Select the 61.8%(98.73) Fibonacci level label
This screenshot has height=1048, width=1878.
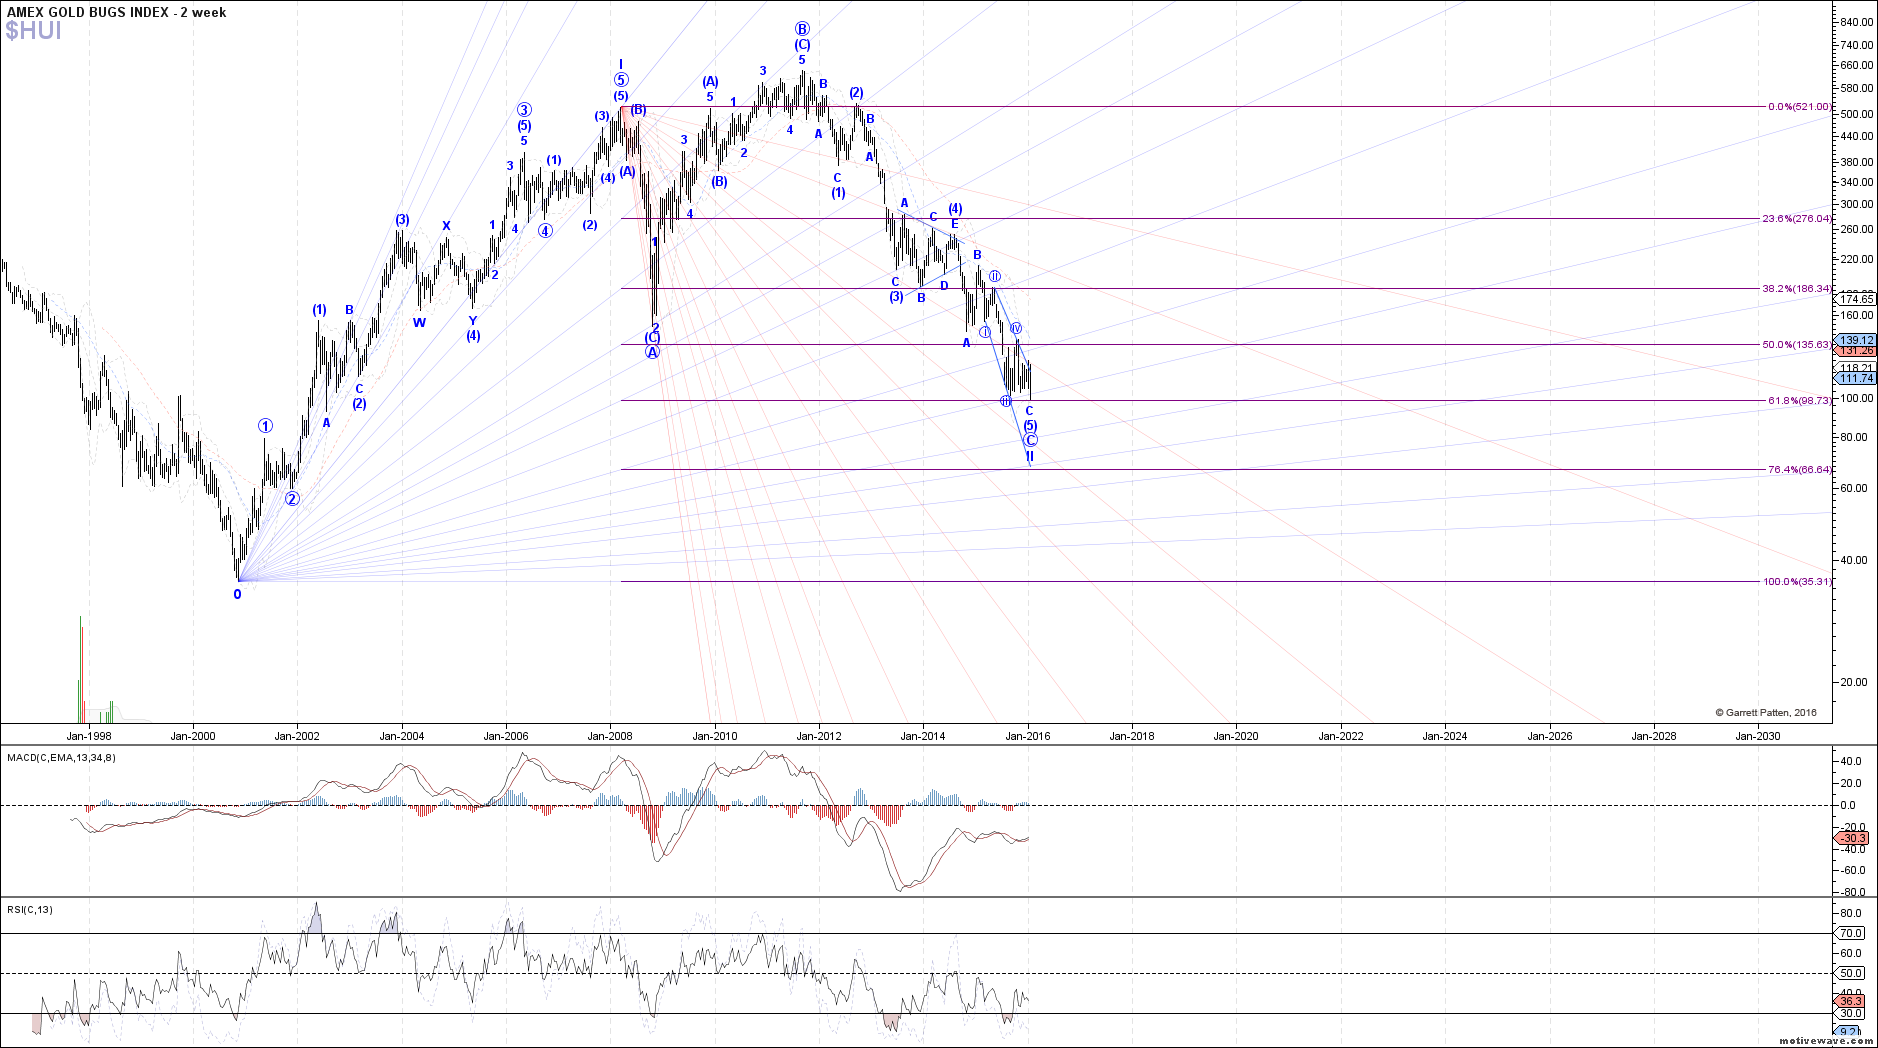click(1799, 400)
